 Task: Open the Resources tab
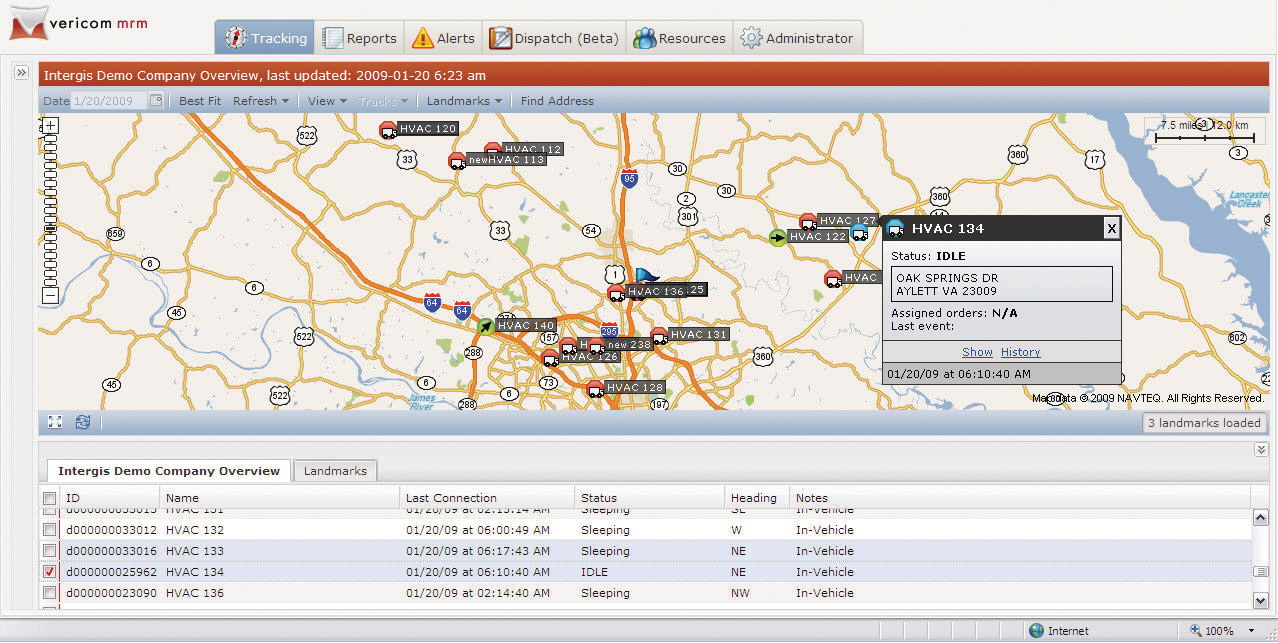point(680,38)
